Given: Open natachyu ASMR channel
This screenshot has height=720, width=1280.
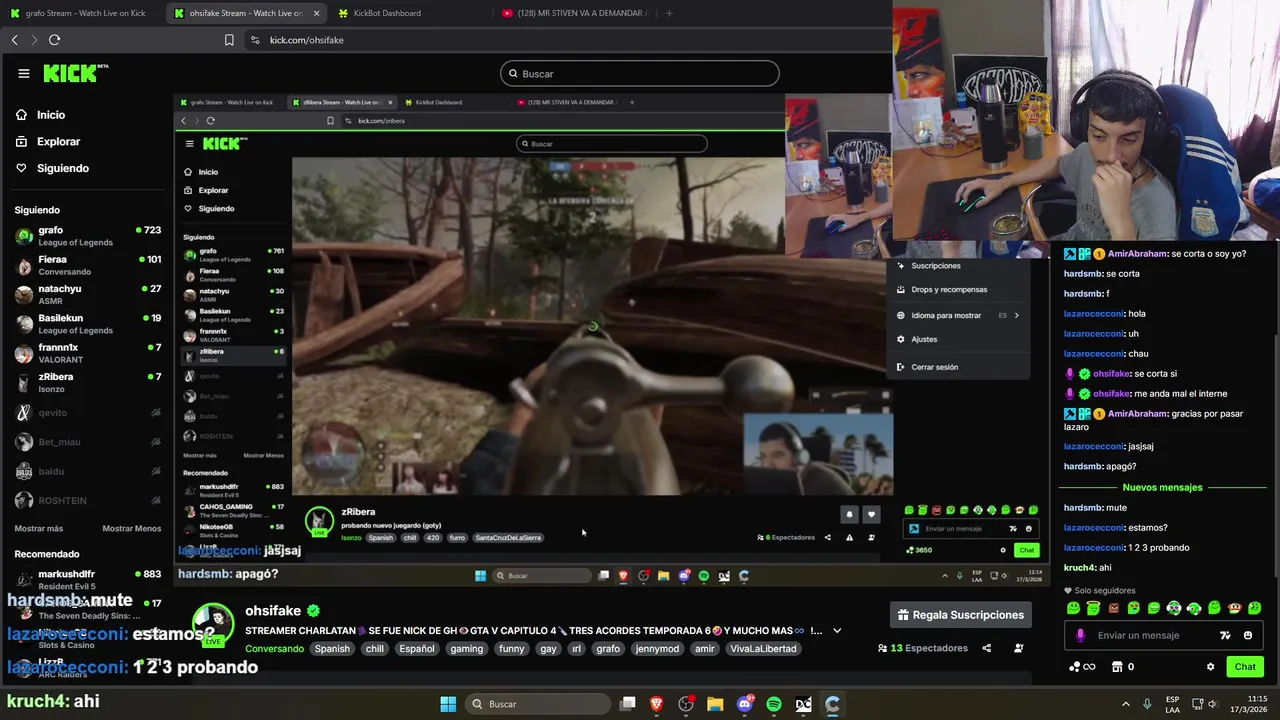Looking at the screenshot, I should pyautogui.click(x=88, y=294).
